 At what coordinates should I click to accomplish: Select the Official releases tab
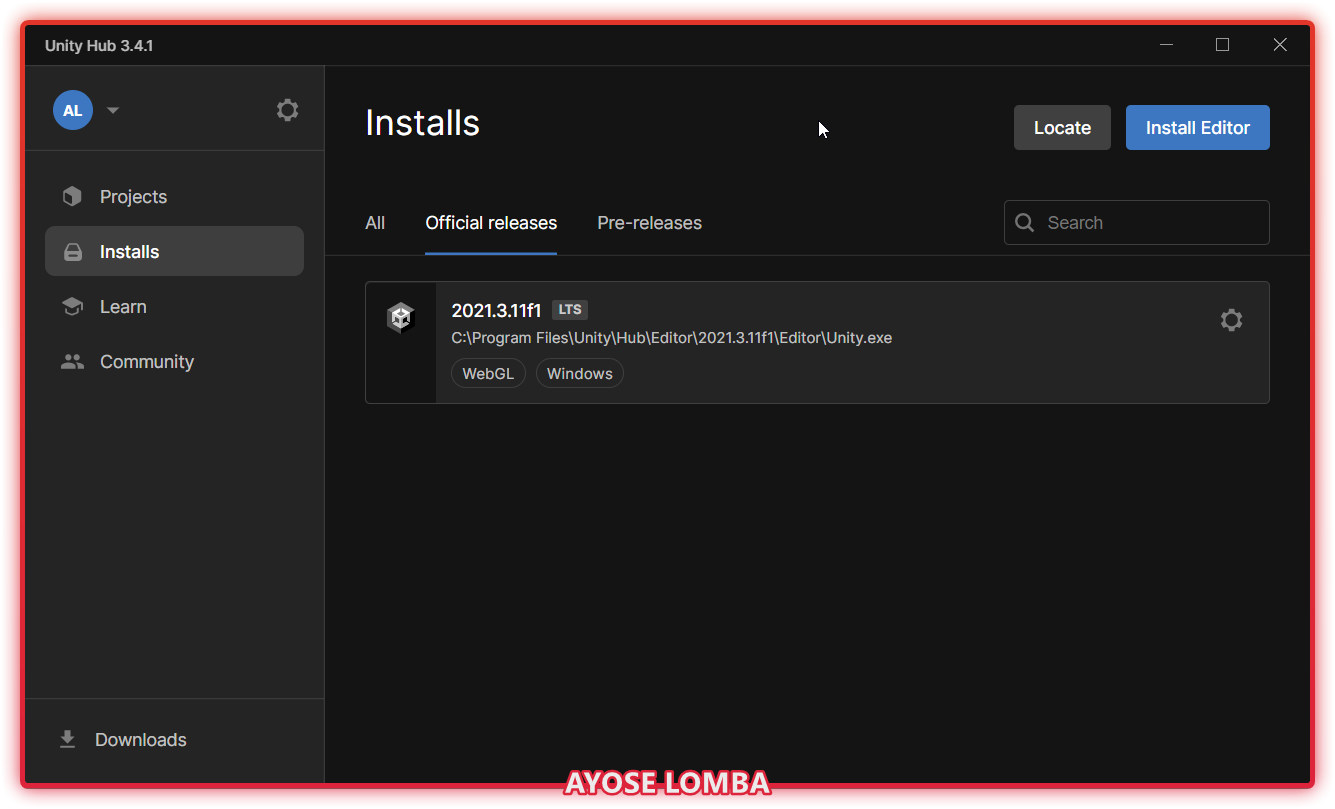tap(491, 223)
